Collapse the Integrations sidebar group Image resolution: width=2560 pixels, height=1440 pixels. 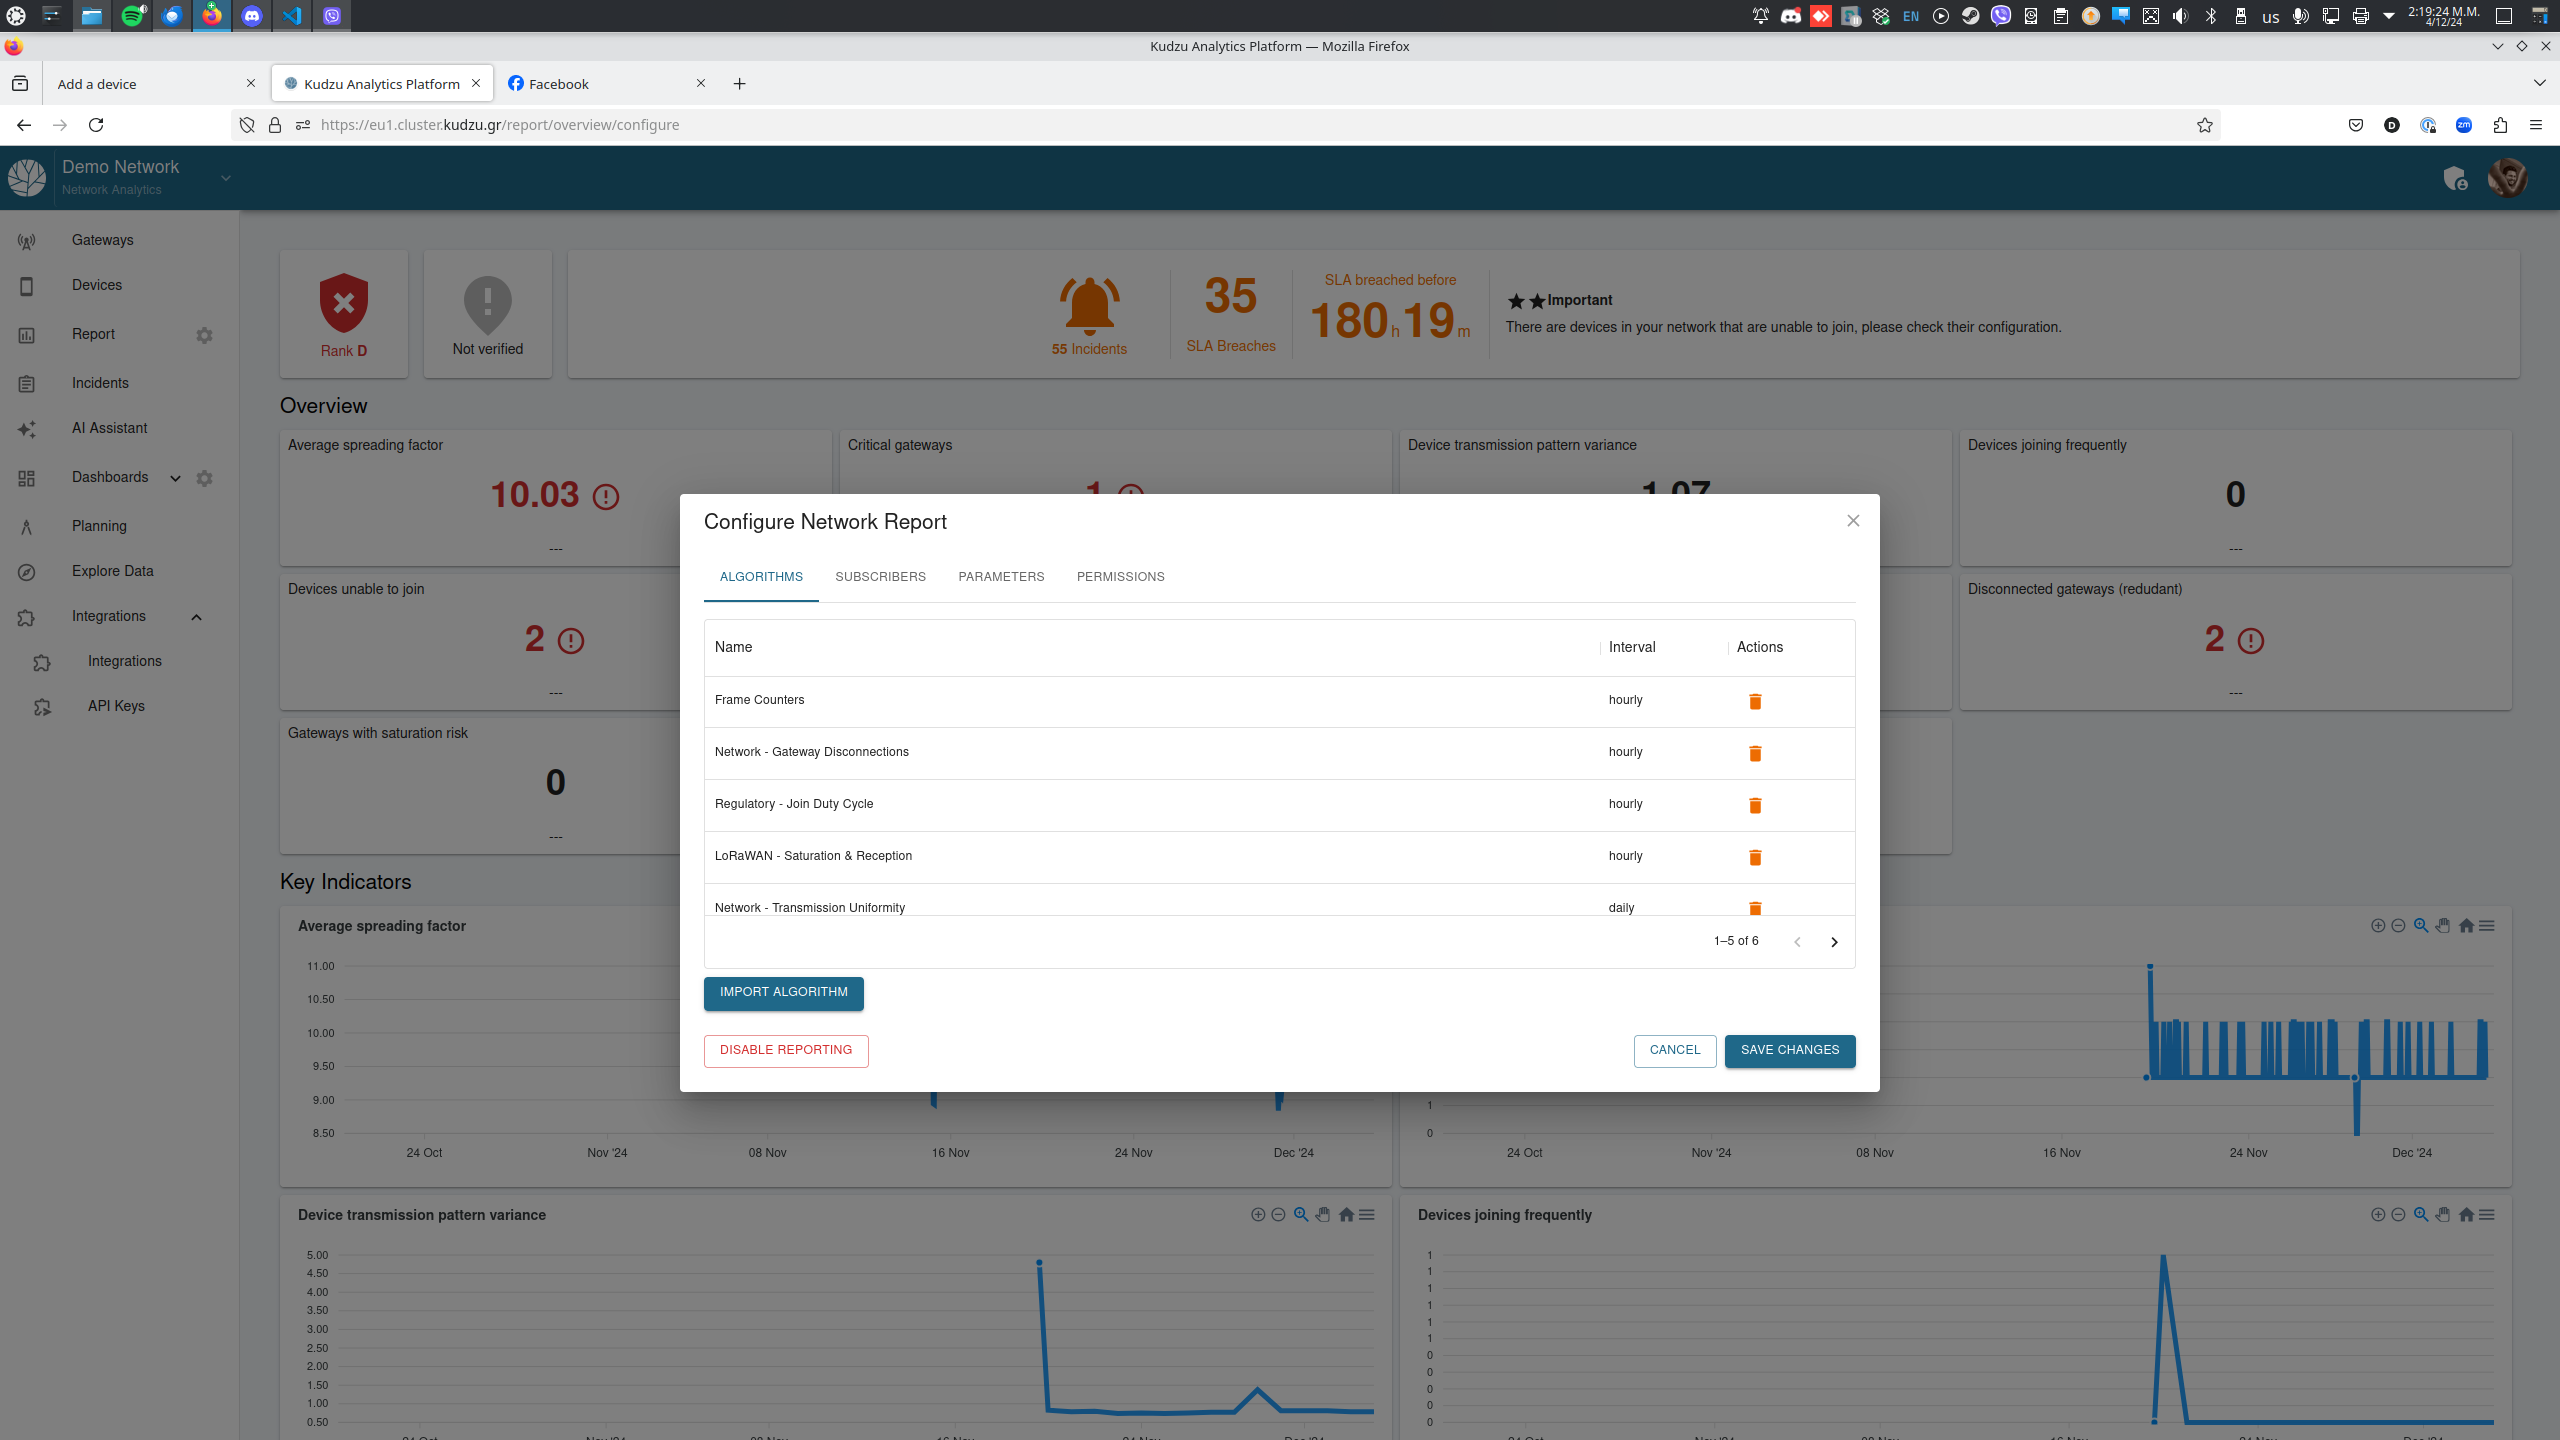coord(196,617)
